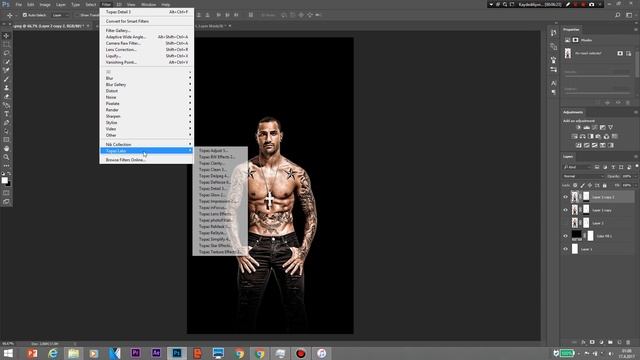Image resolution: width=640 pixels, height=360 pixels.
Task: Add a Brightness/Contrast adjustment
Action: click(578, 127)
